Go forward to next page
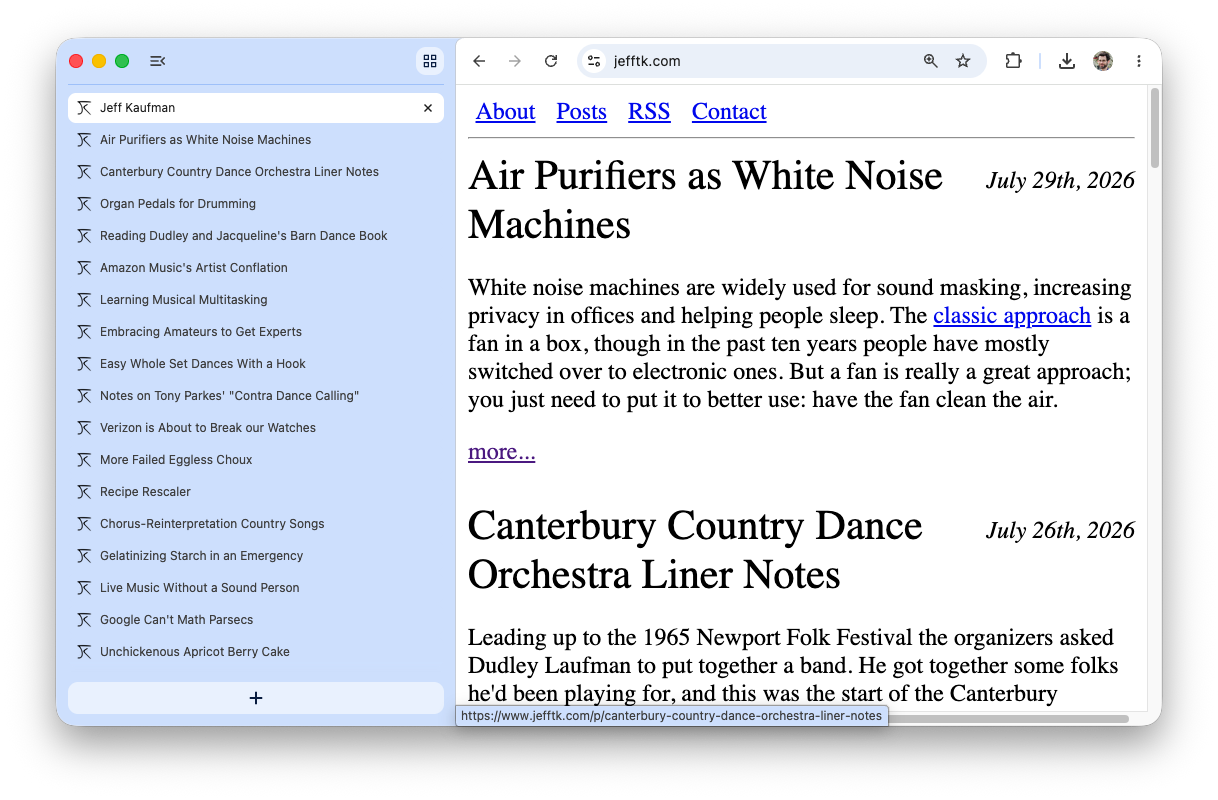Viewport: 1218px width, 800px height. pyautogui.click(x=515, y=61)
